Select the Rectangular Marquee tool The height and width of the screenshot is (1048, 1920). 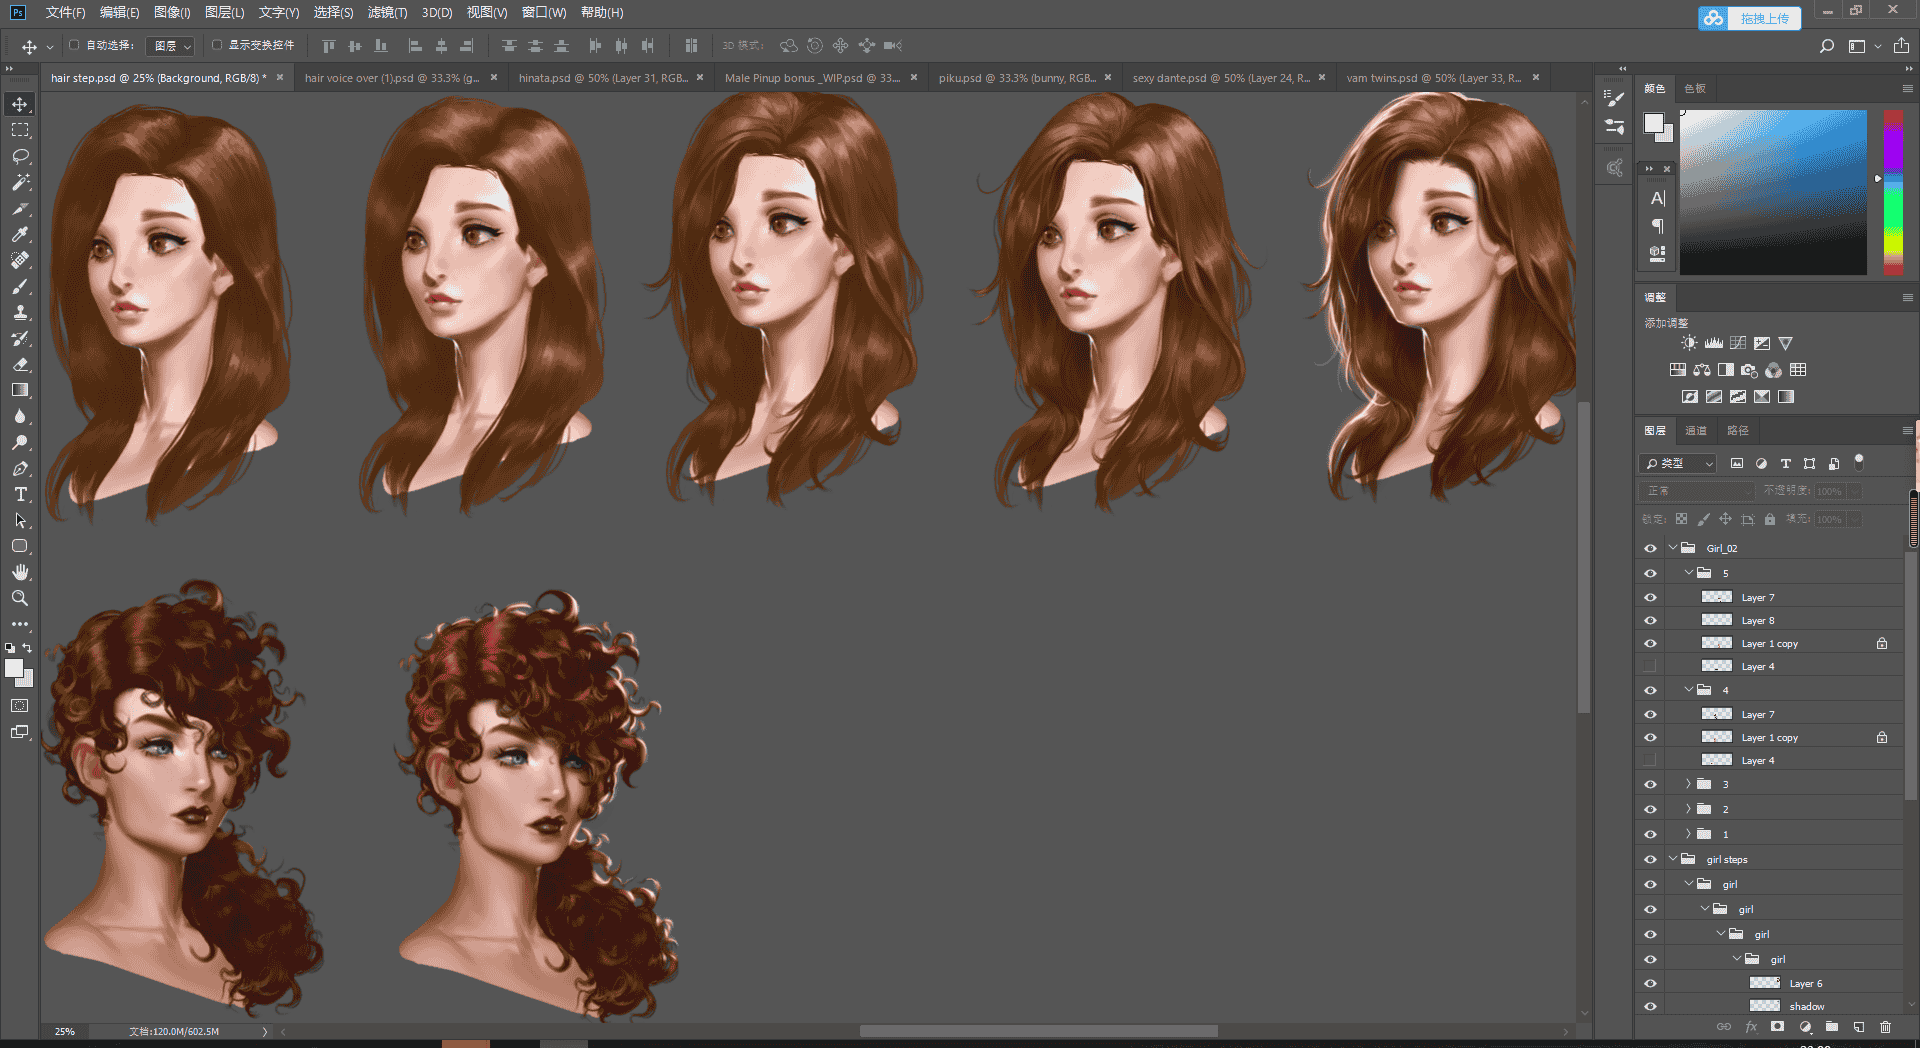(x=20, y=131)
